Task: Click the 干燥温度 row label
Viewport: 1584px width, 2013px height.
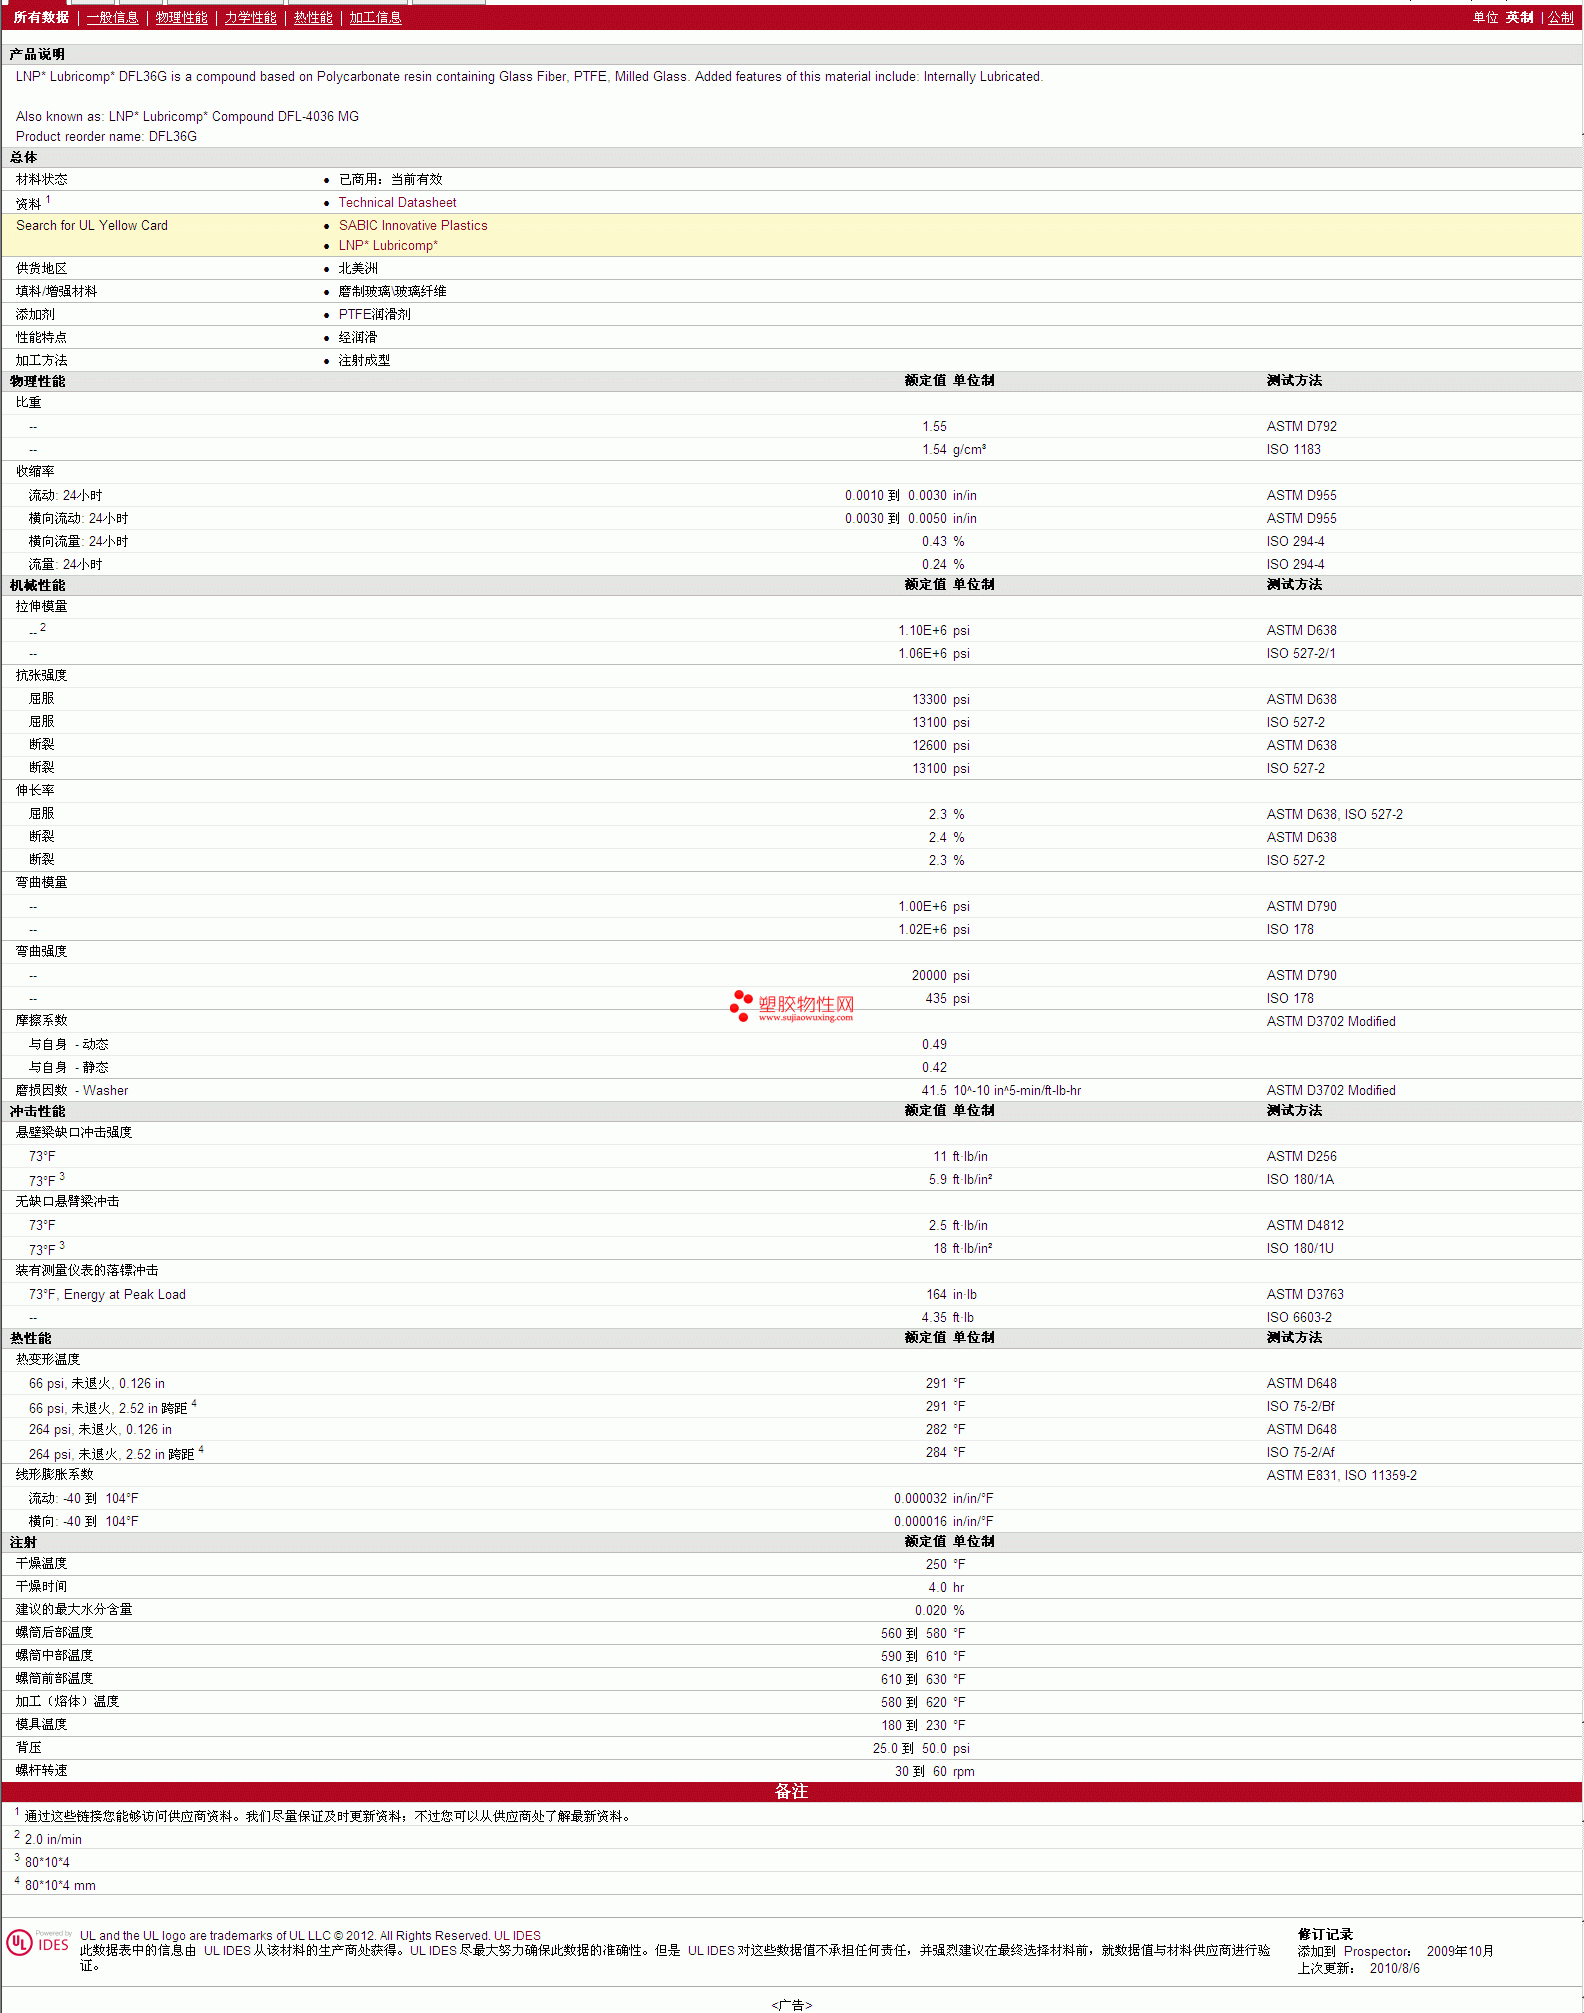Action: point(41,1564)
